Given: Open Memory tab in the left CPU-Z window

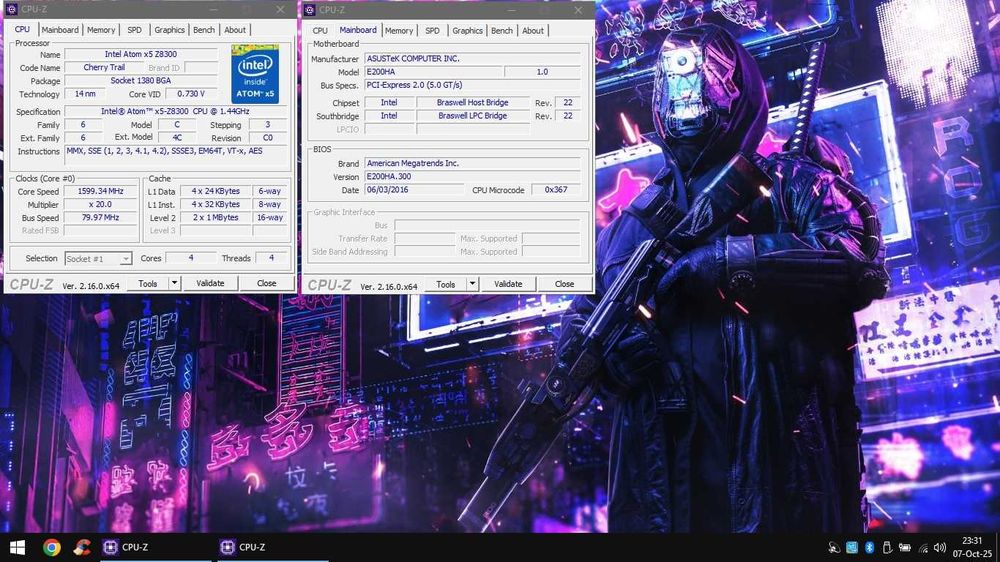Looking at the screenshot, I should 101,30.
